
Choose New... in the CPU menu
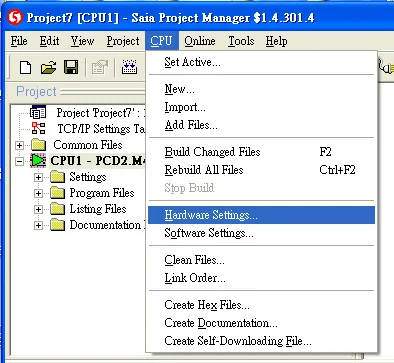click(262, 89)
